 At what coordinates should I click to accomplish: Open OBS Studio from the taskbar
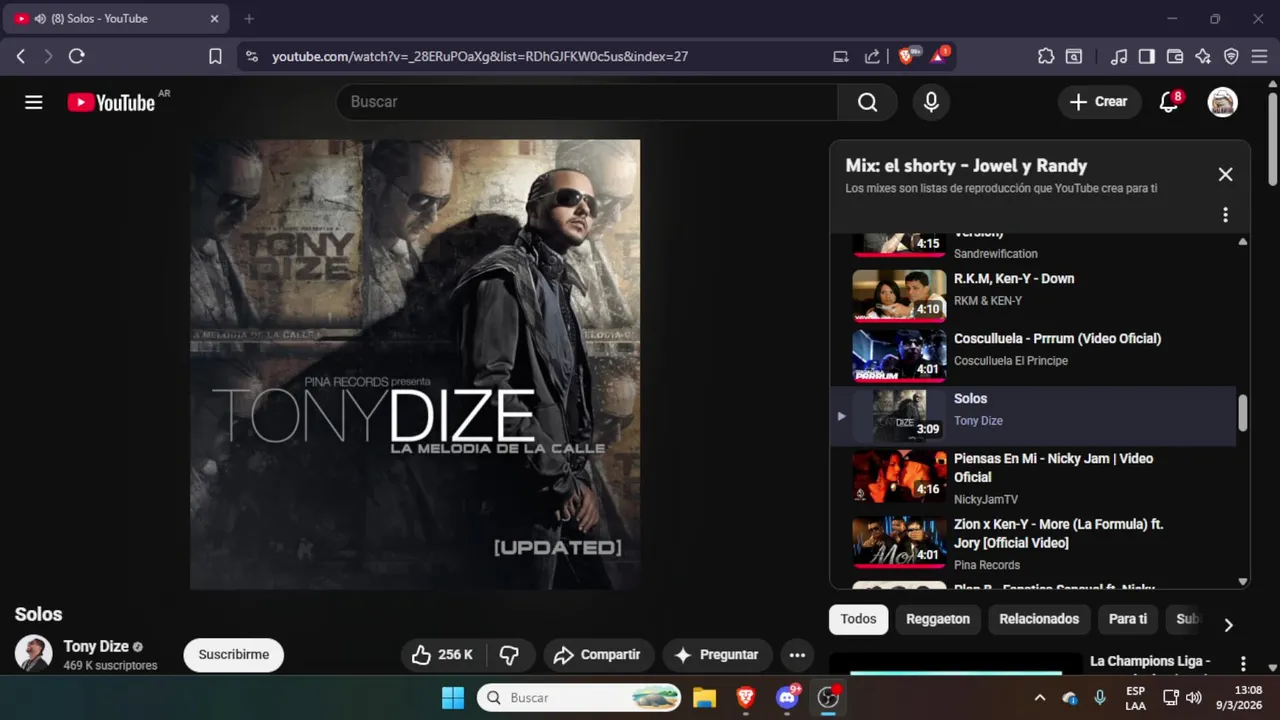[828, 698]
